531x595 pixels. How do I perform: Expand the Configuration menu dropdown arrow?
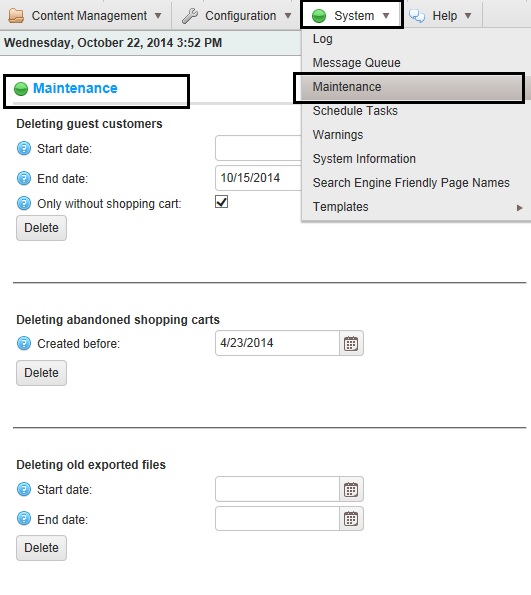(288, 16)
